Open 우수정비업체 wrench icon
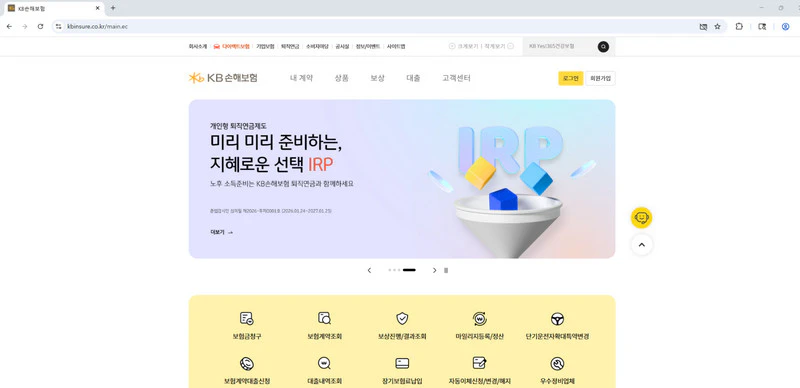The width and height of the screenshot is (800, 388). [x=557, y=363]
